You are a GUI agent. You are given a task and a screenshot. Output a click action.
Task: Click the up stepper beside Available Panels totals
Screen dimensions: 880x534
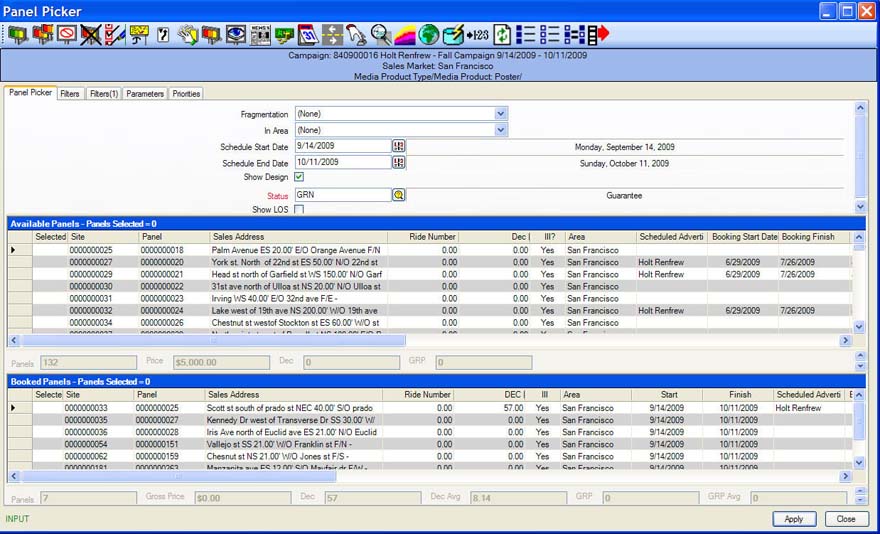[860, 356]
